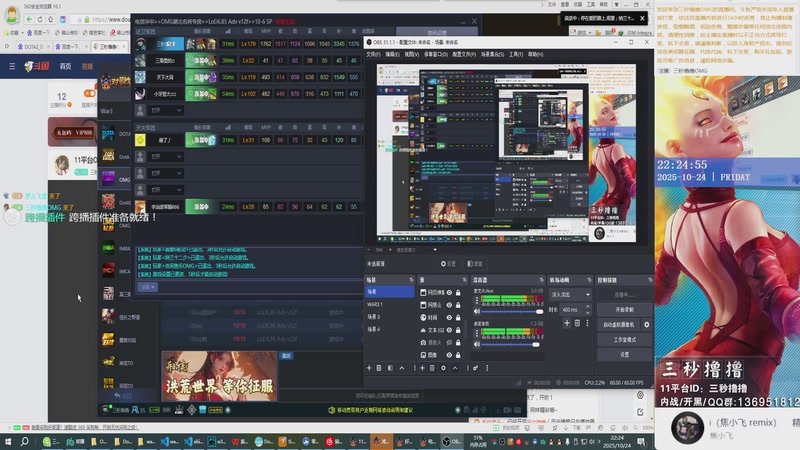The width and height of the screenshot is (800, 450).
Task: Click Douyu hamburger menu icon
Action: [12, 66]
